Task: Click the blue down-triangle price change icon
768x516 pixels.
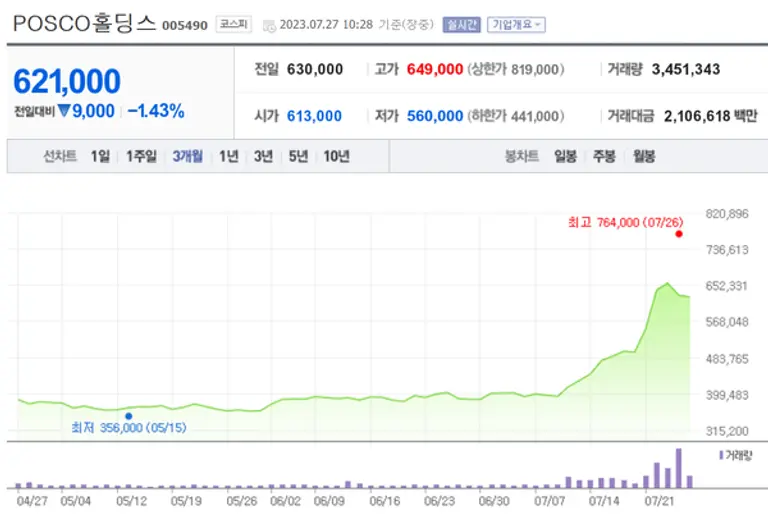Action: [64, 112]
